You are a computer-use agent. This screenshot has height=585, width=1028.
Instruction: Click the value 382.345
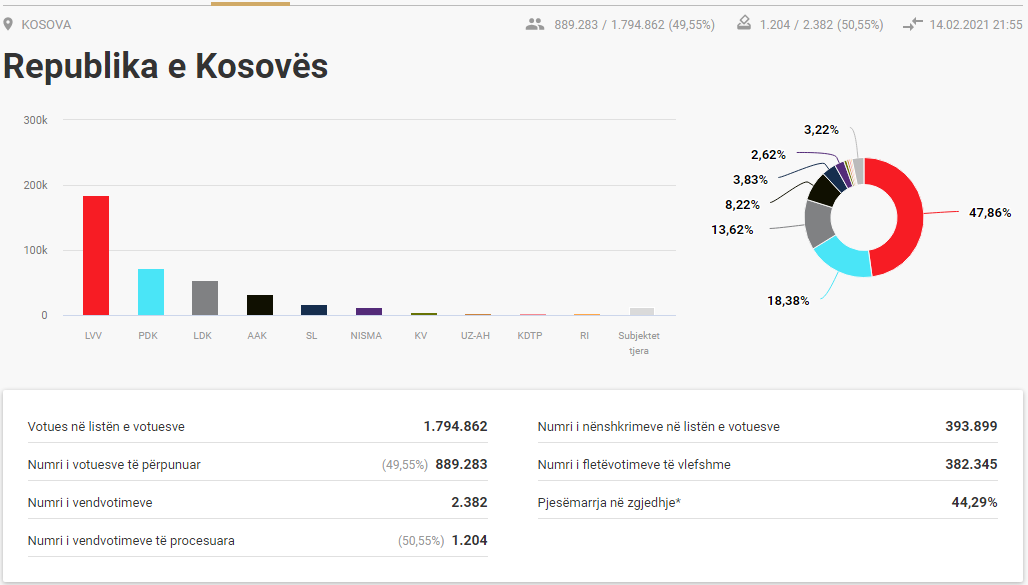coord(971,464)
